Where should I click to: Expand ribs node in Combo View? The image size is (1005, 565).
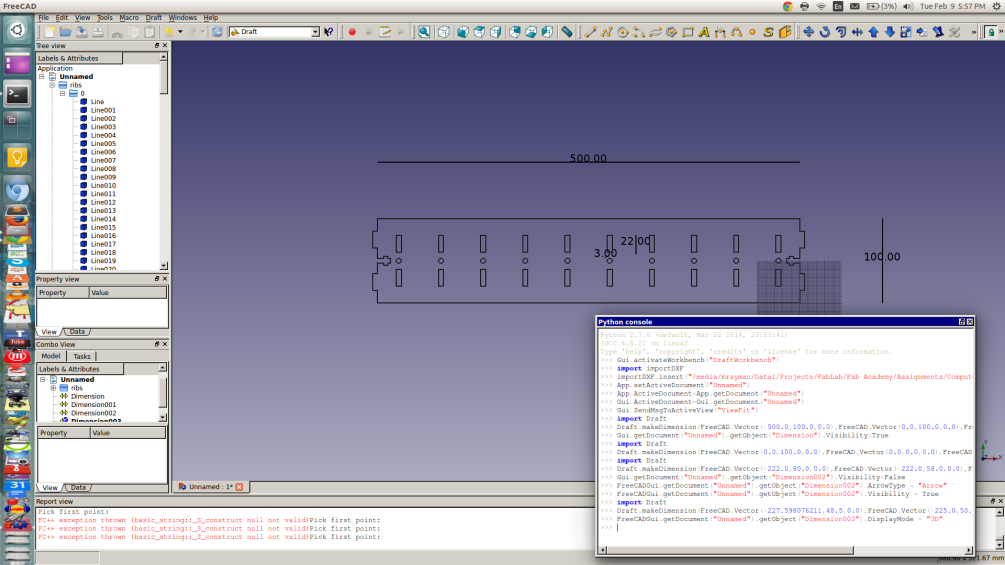[x=52, y=388]
